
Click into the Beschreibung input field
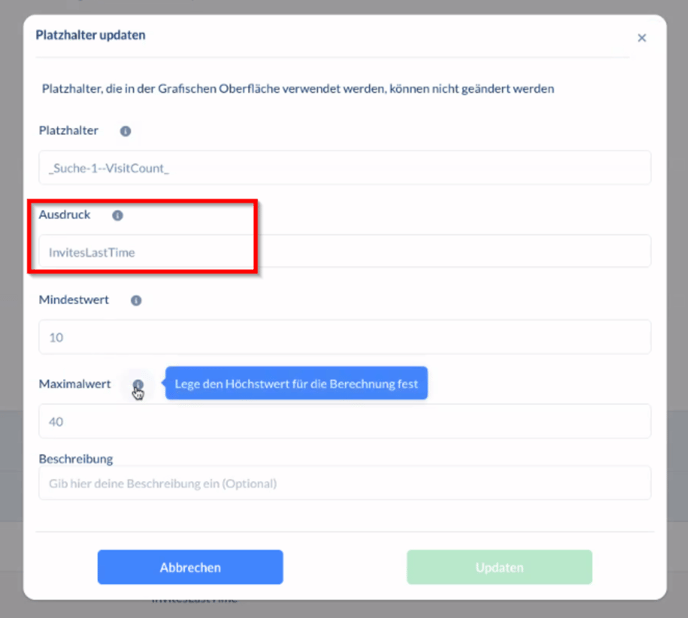click(344, 483)
